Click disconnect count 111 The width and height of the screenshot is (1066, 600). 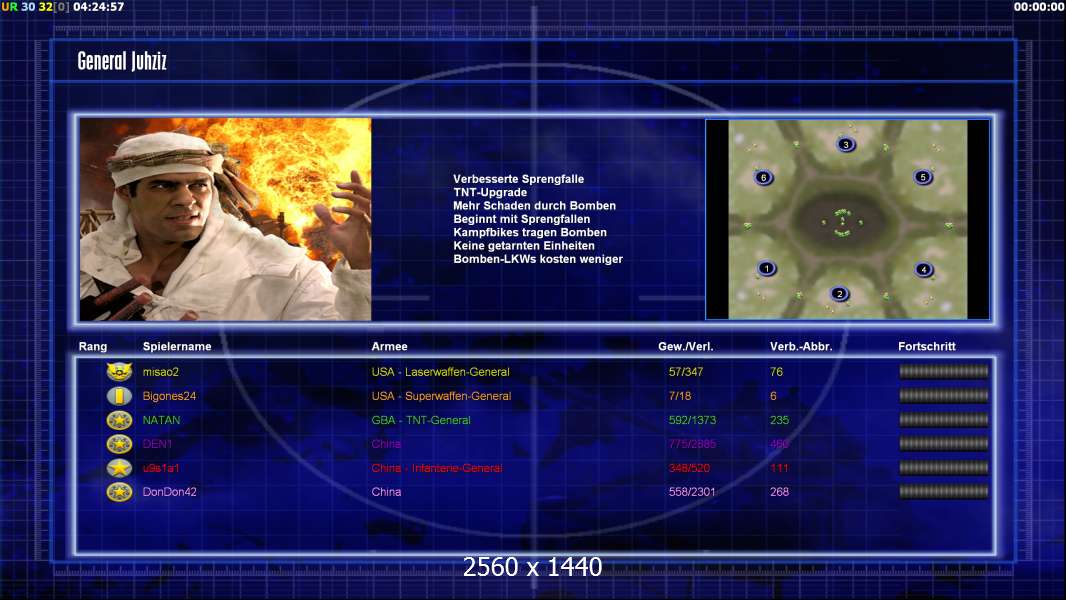(x=779, y=467)
